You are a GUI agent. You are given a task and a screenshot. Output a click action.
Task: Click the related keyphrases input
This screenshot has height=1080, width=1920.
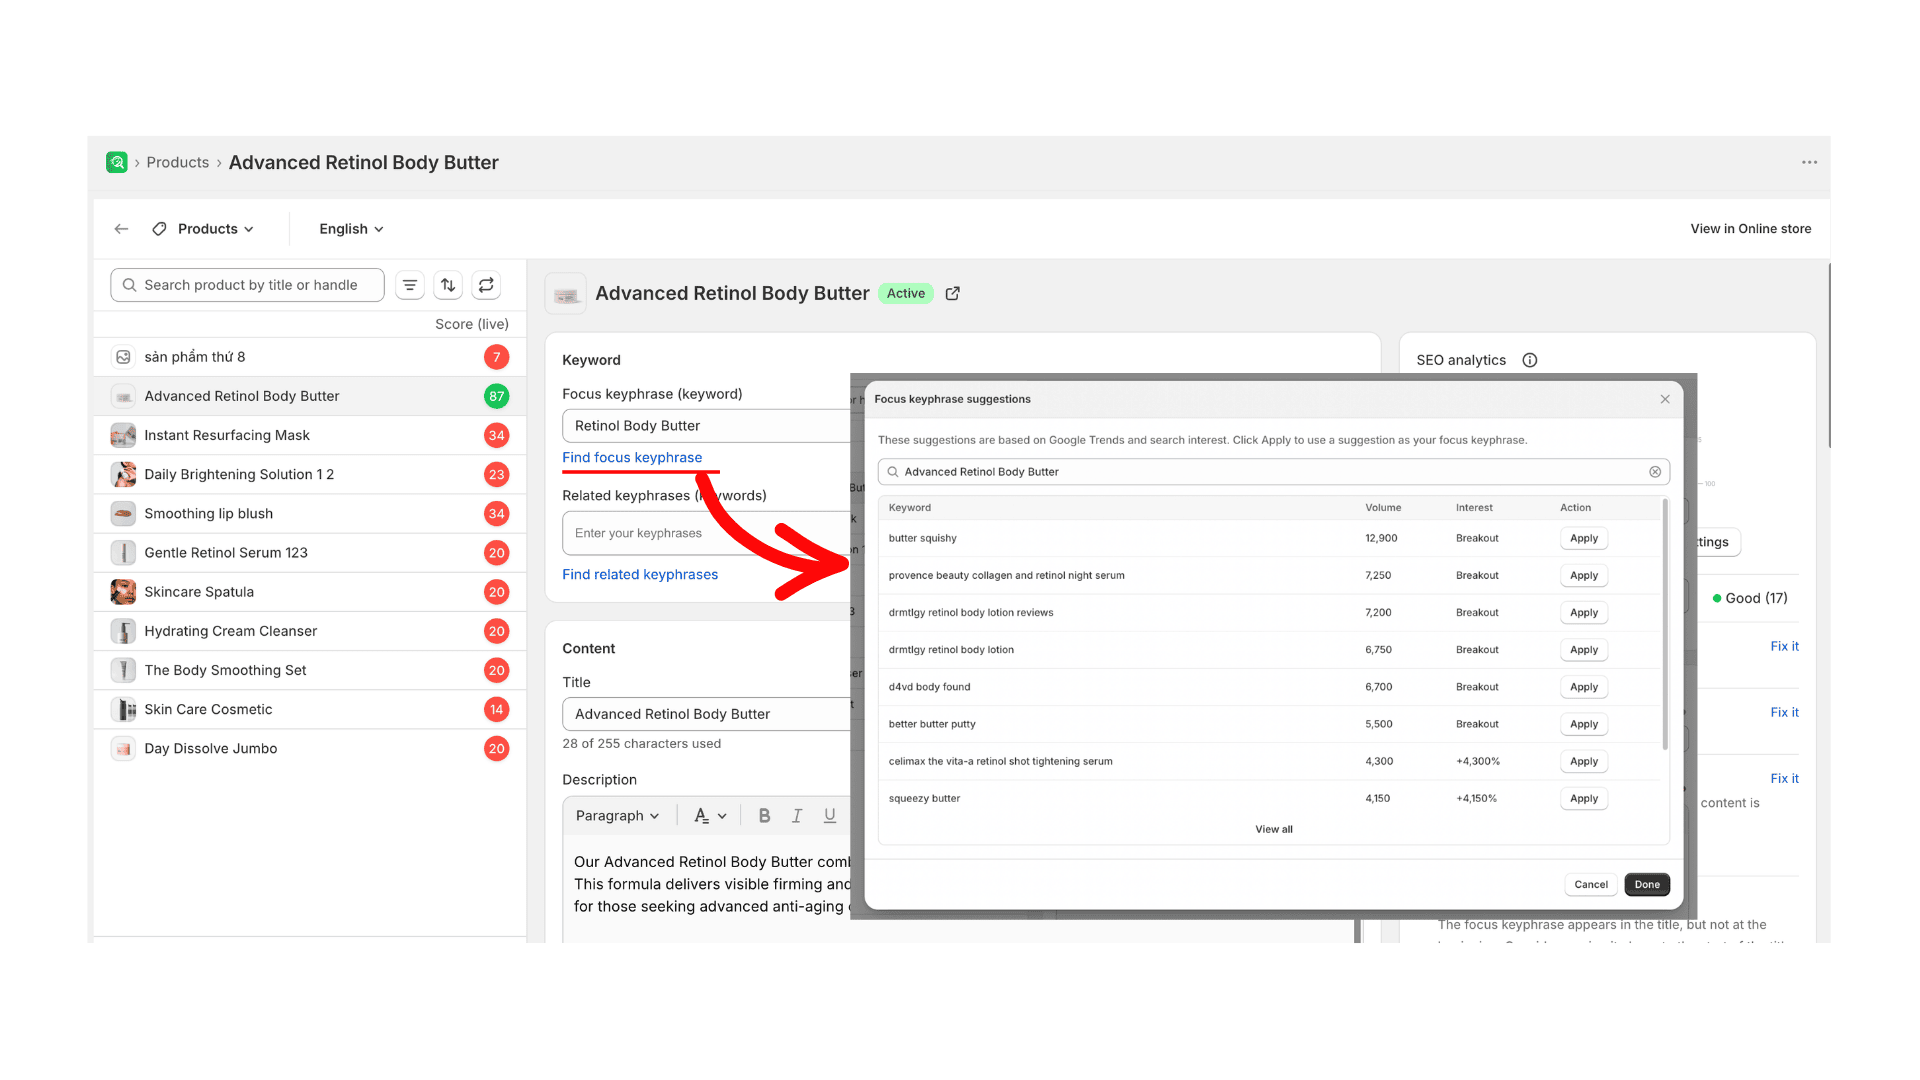click(x=706, y=533)
